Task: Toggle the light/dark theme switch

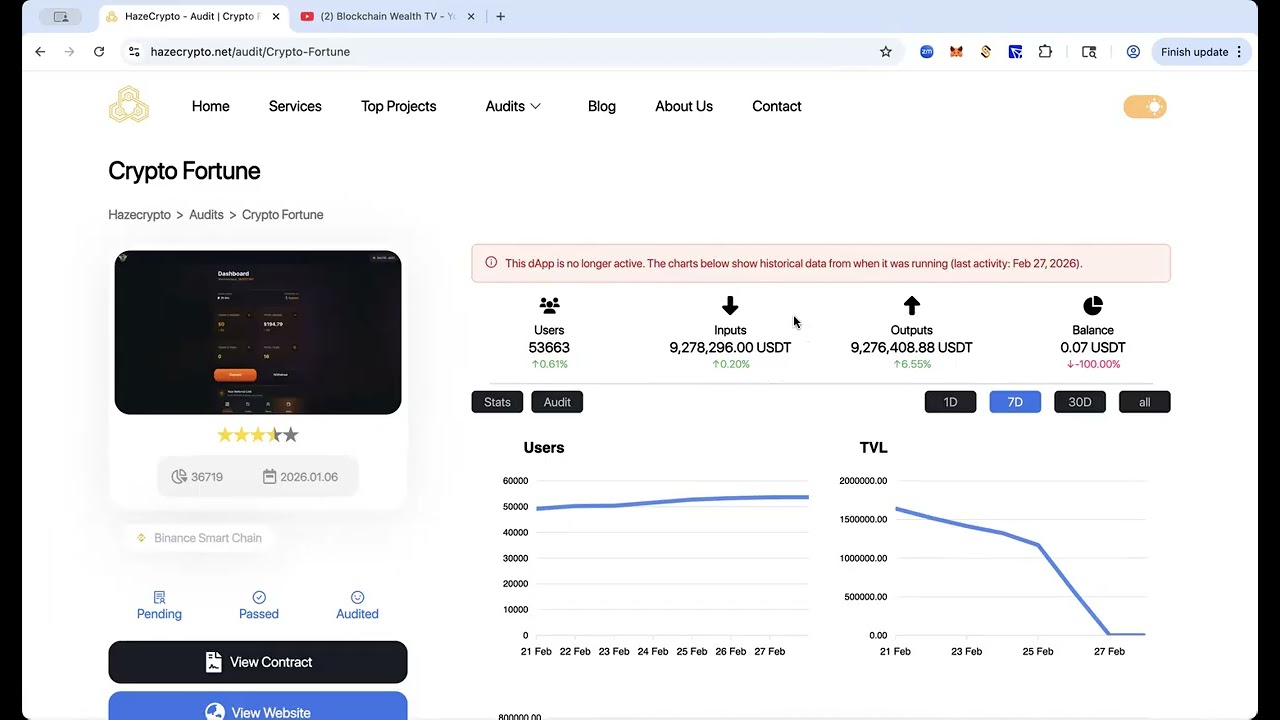Action: (x=1145, y=107)
